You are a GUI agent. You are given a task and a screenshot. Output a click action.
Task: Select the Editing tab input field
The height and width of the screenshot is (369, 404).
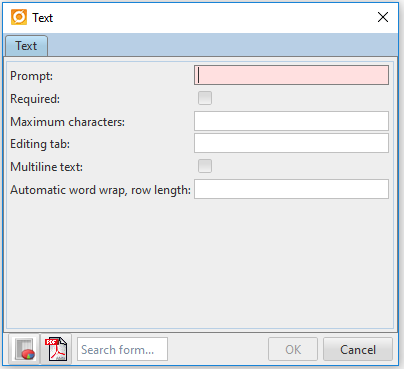tap(291, 143)
